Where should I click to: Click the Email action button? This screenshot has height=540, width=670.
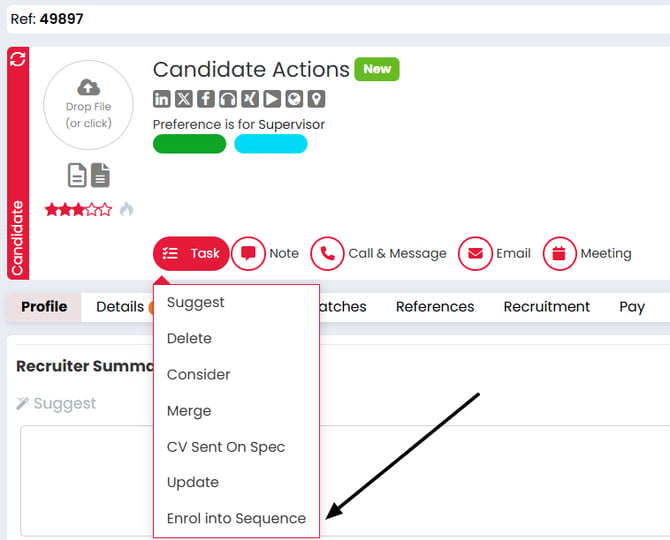pyautogui.click(x=494, y=253)
